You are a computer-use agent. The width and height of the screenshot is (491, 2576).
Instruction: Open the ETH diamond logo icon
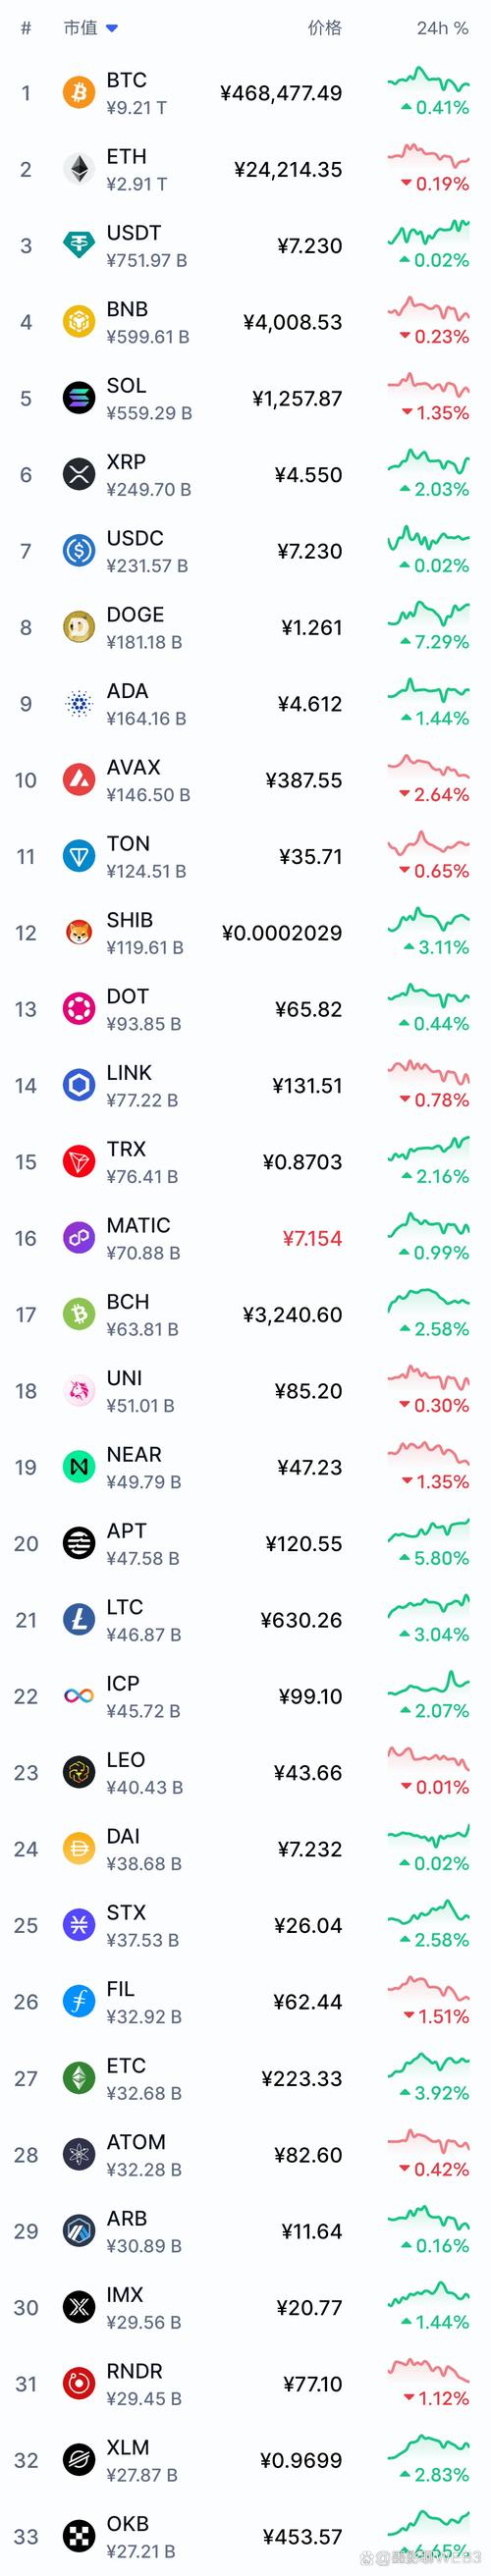point(79,169)
